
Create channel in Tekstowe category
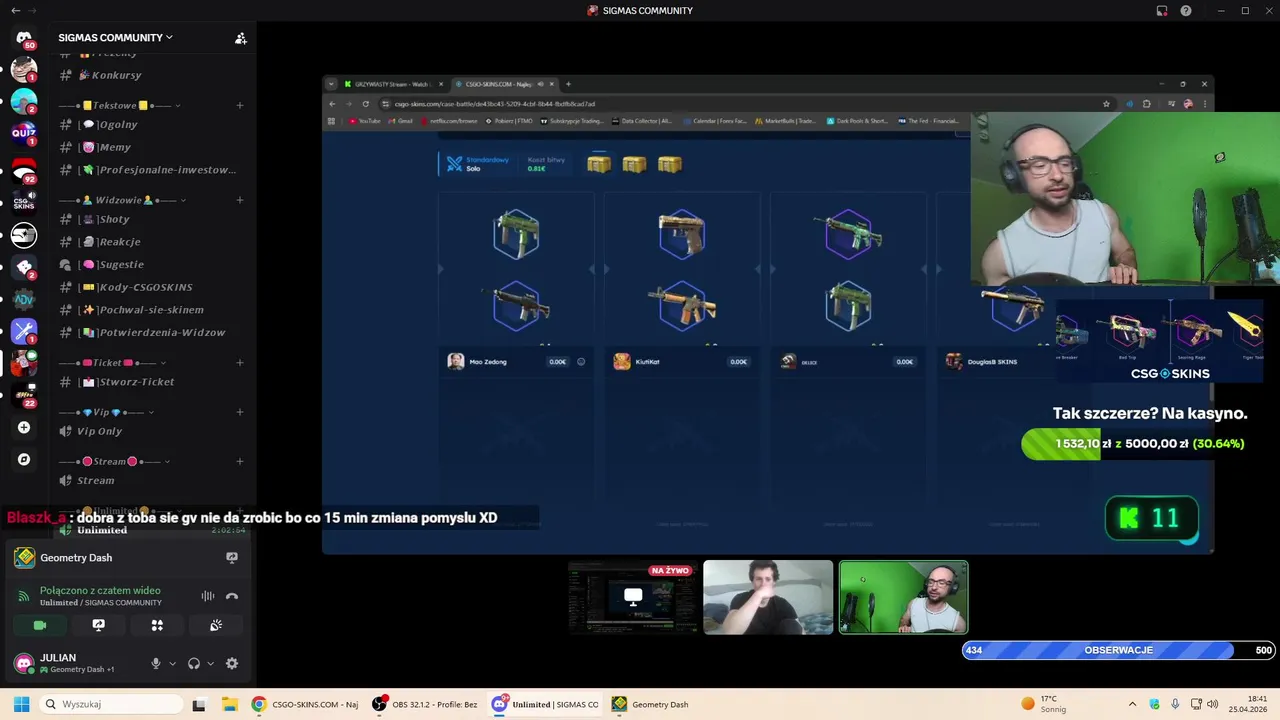240,105
